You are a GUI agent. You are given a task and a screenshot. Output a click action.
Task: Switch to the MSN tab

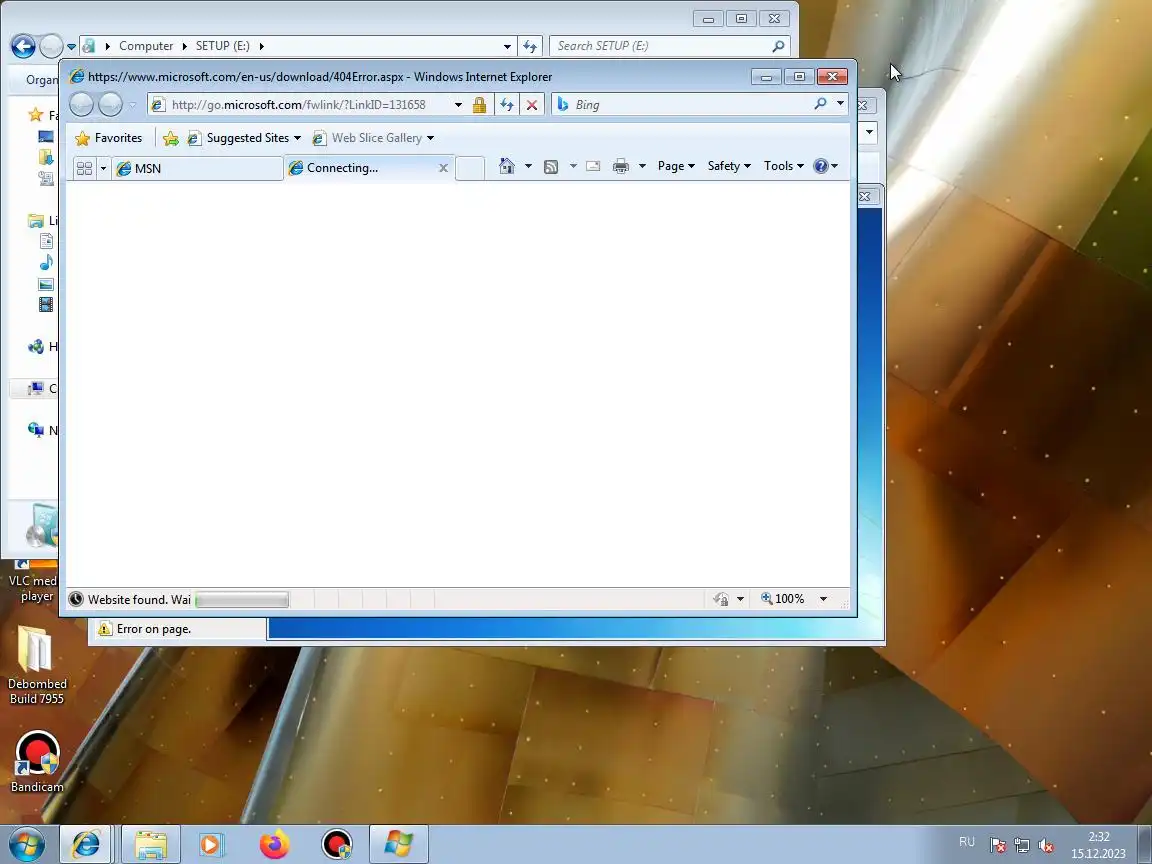point(197,168)
